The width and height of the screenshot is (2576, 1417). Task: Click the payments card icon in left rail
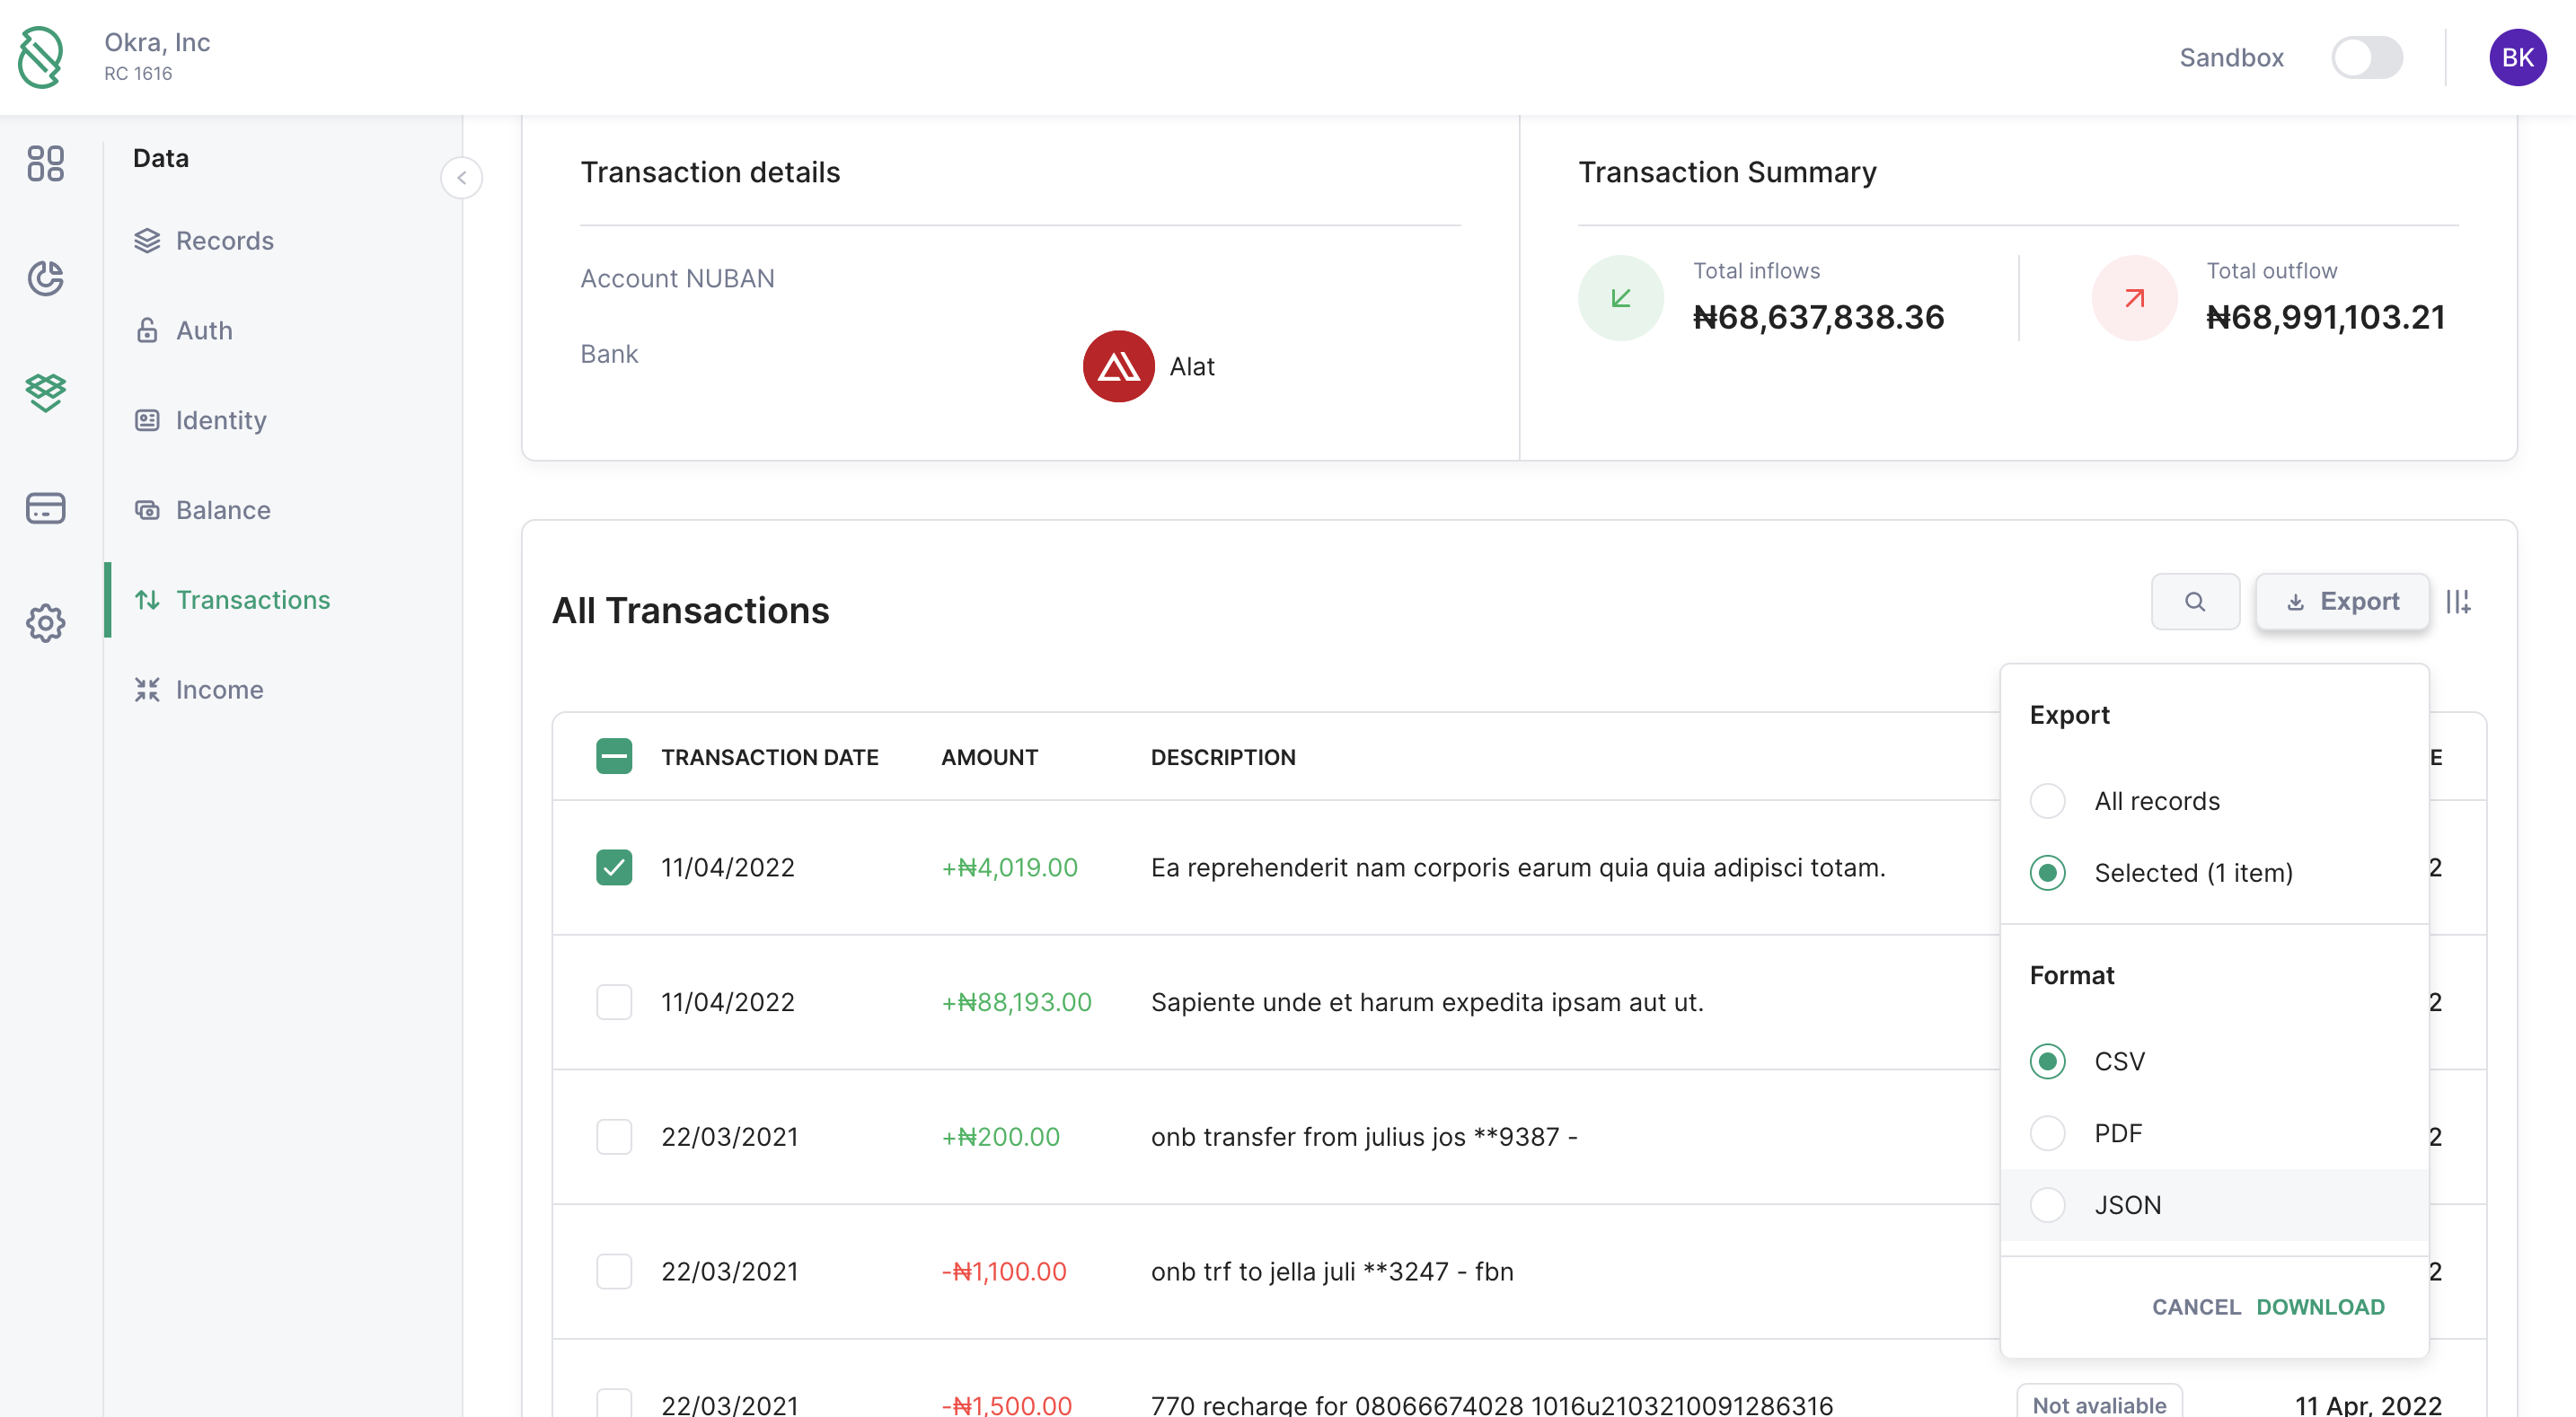tap(45, 508)
